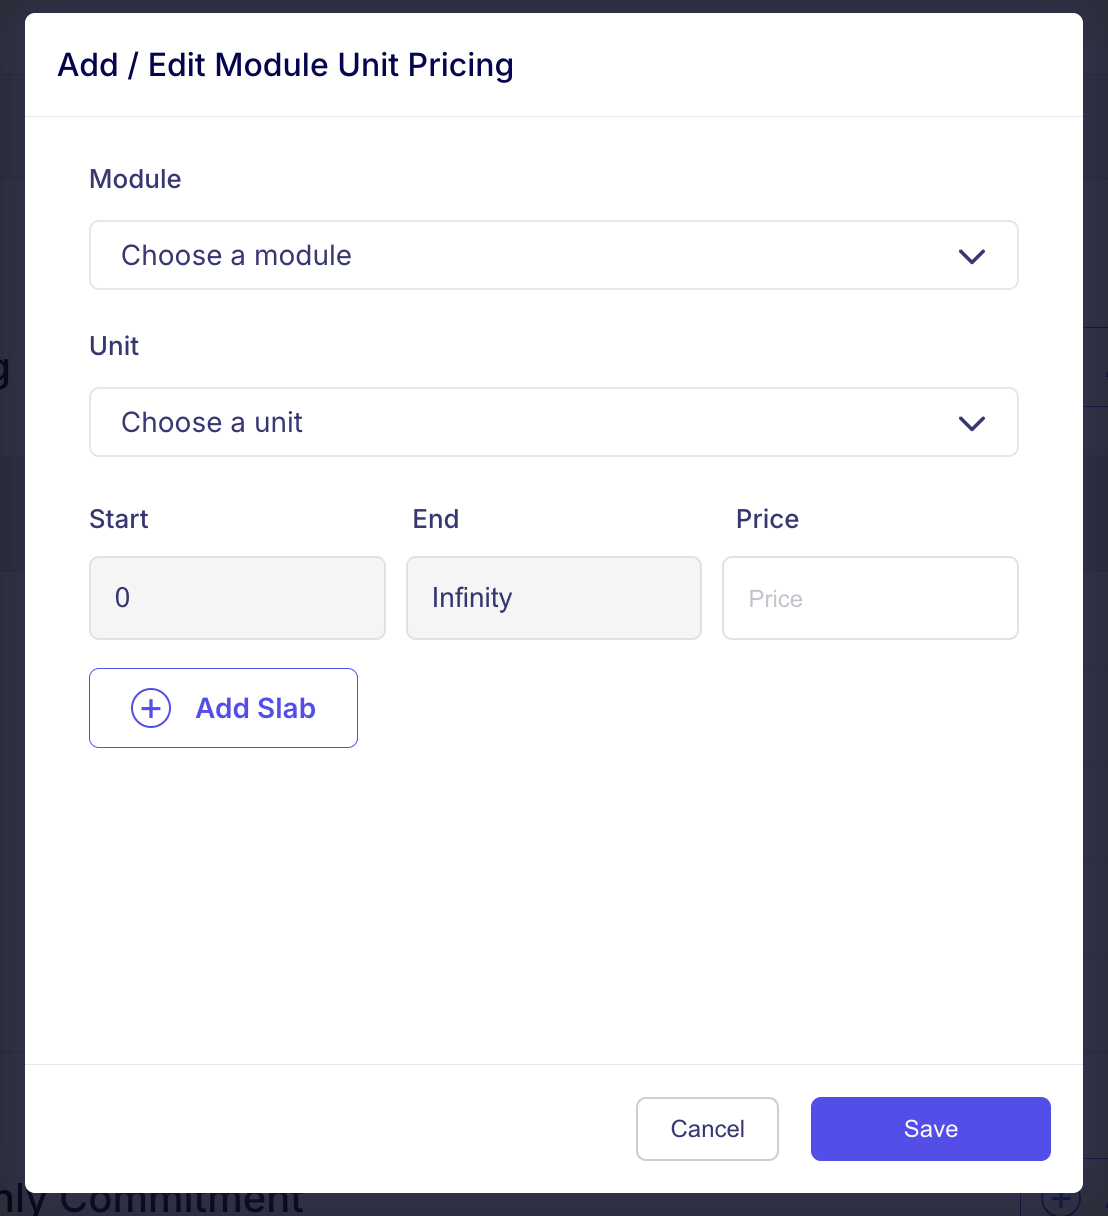
Task: Save the module unit pricing
Action: pos(930,1129)
